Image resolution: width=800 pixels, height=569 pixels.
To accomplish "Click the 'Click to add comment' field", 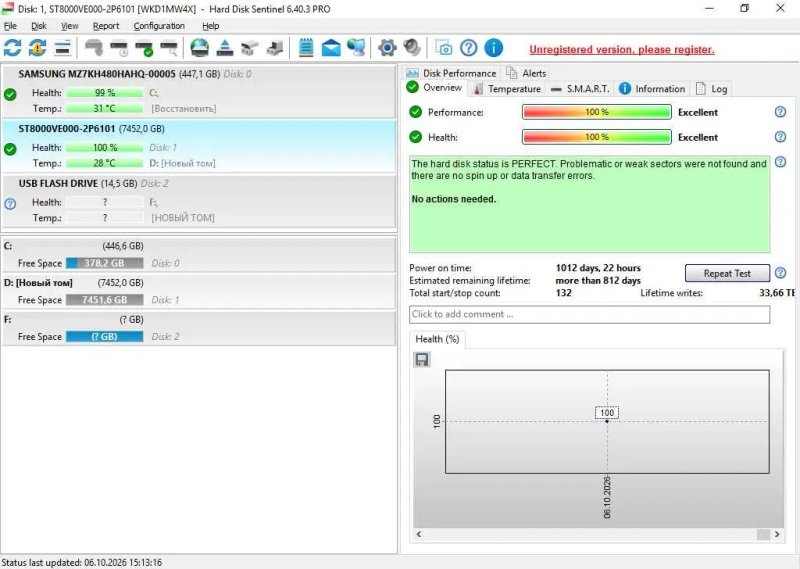I will (x=589, y=314).
